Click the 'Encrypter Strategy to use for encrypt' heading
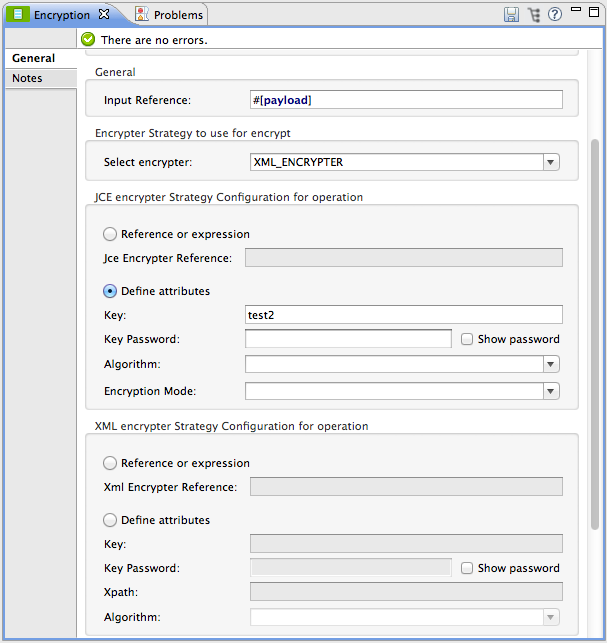Image resolution: width=607 pixels, height=643 pixels. pyautogui.click(x=193, y=133)
